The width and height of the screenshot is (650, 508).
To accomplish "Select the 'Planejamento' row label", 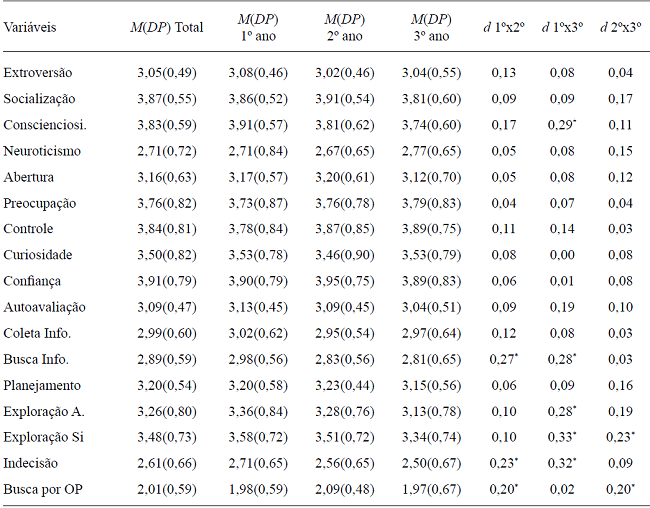I will pos(42,385).
